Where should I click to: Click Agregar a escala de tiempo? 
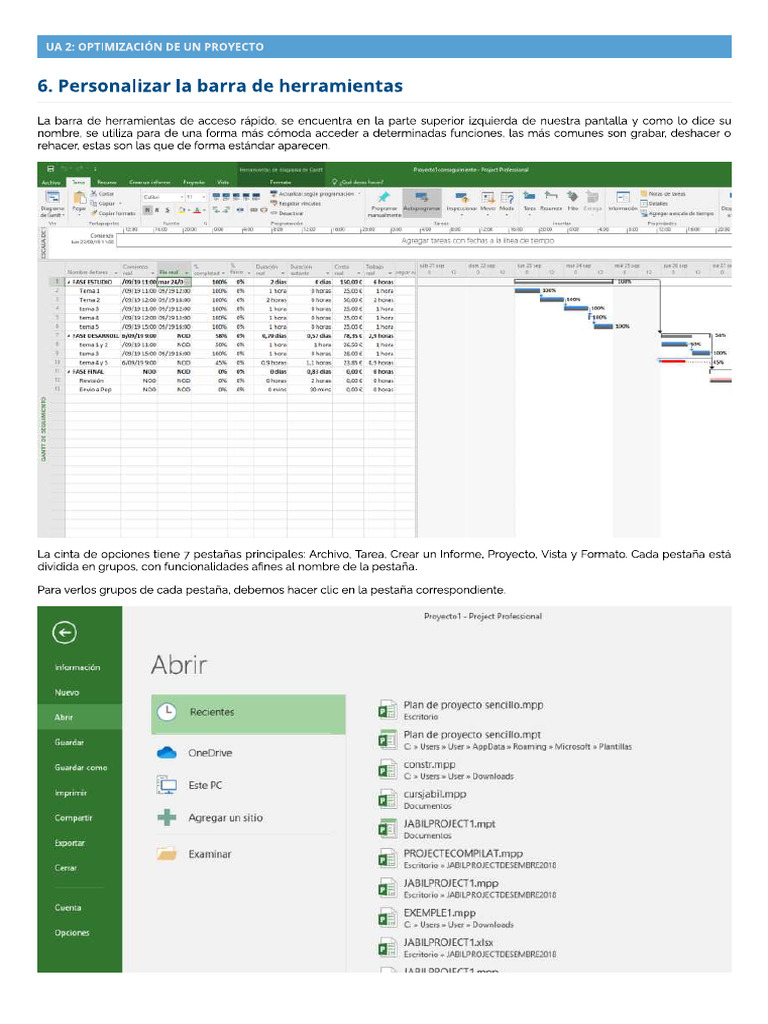pyautogui.click(x=677, y=213)
